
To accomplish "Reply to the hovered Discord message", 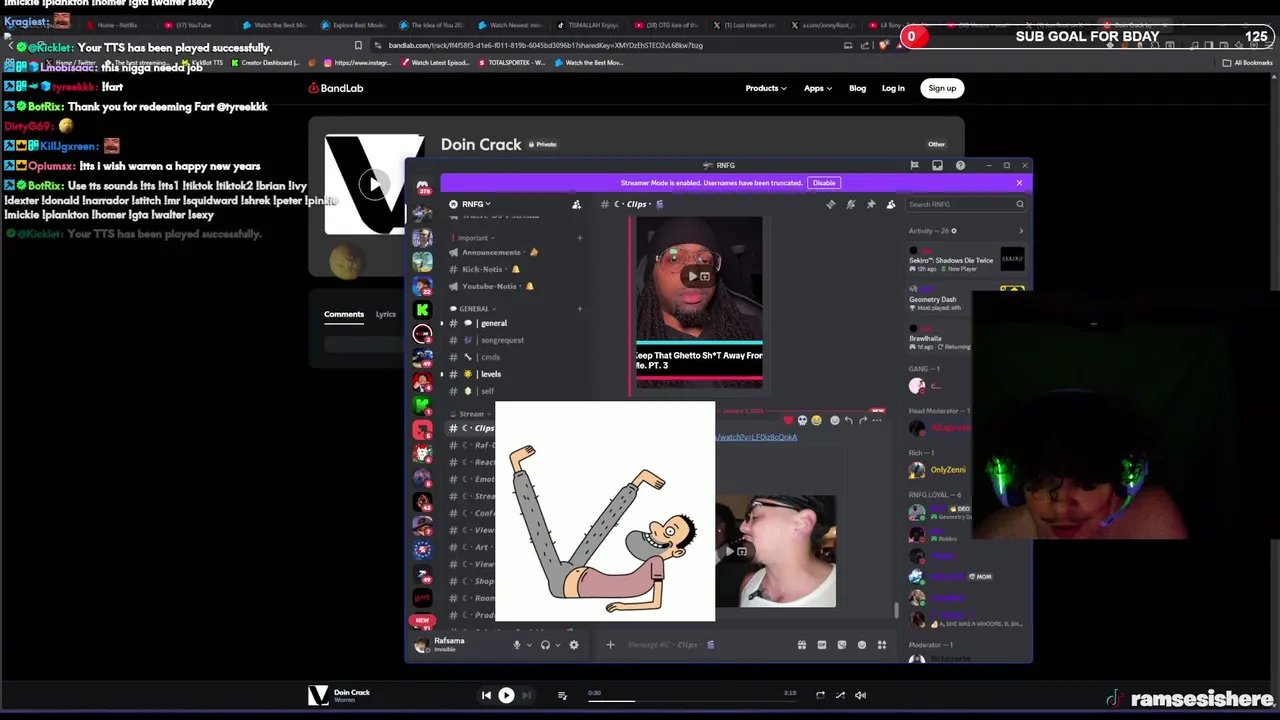I will [849, 420].
